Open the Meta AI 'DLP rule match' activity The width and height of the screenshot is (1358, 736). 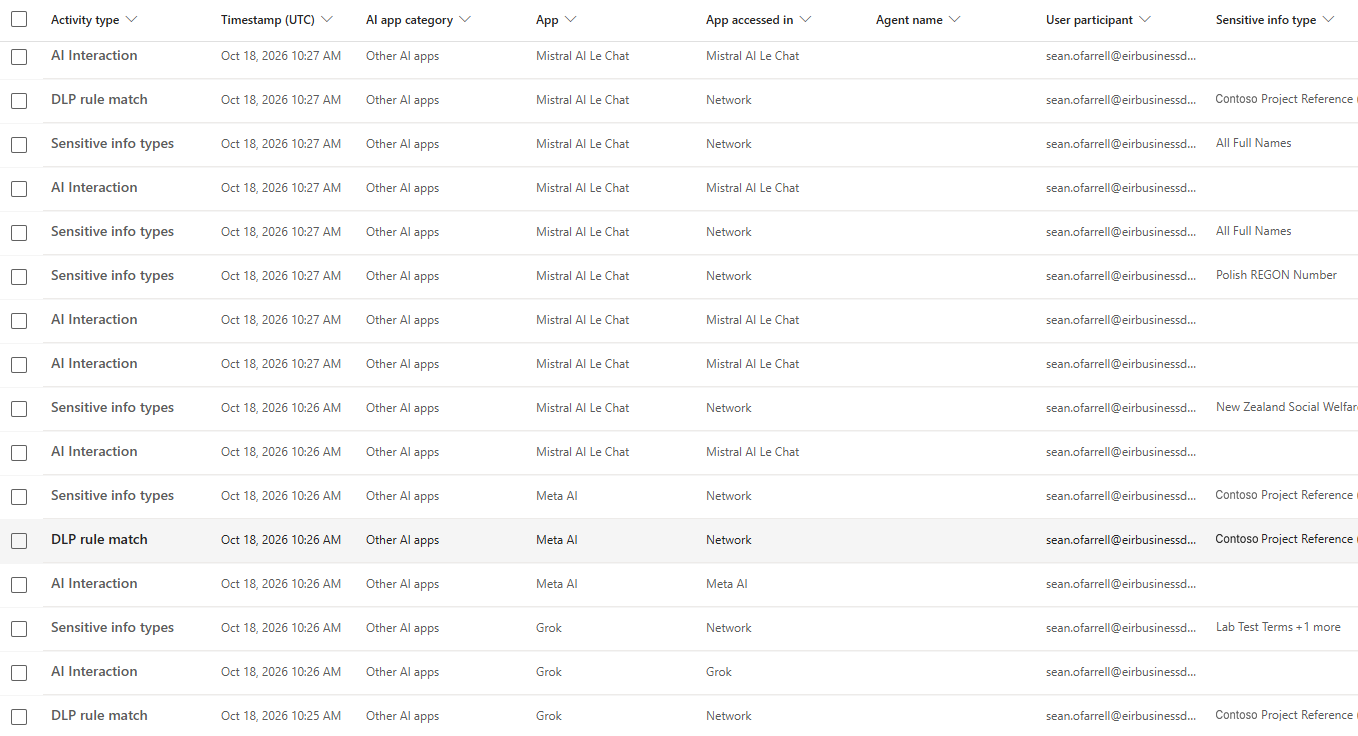pos(99,539)
